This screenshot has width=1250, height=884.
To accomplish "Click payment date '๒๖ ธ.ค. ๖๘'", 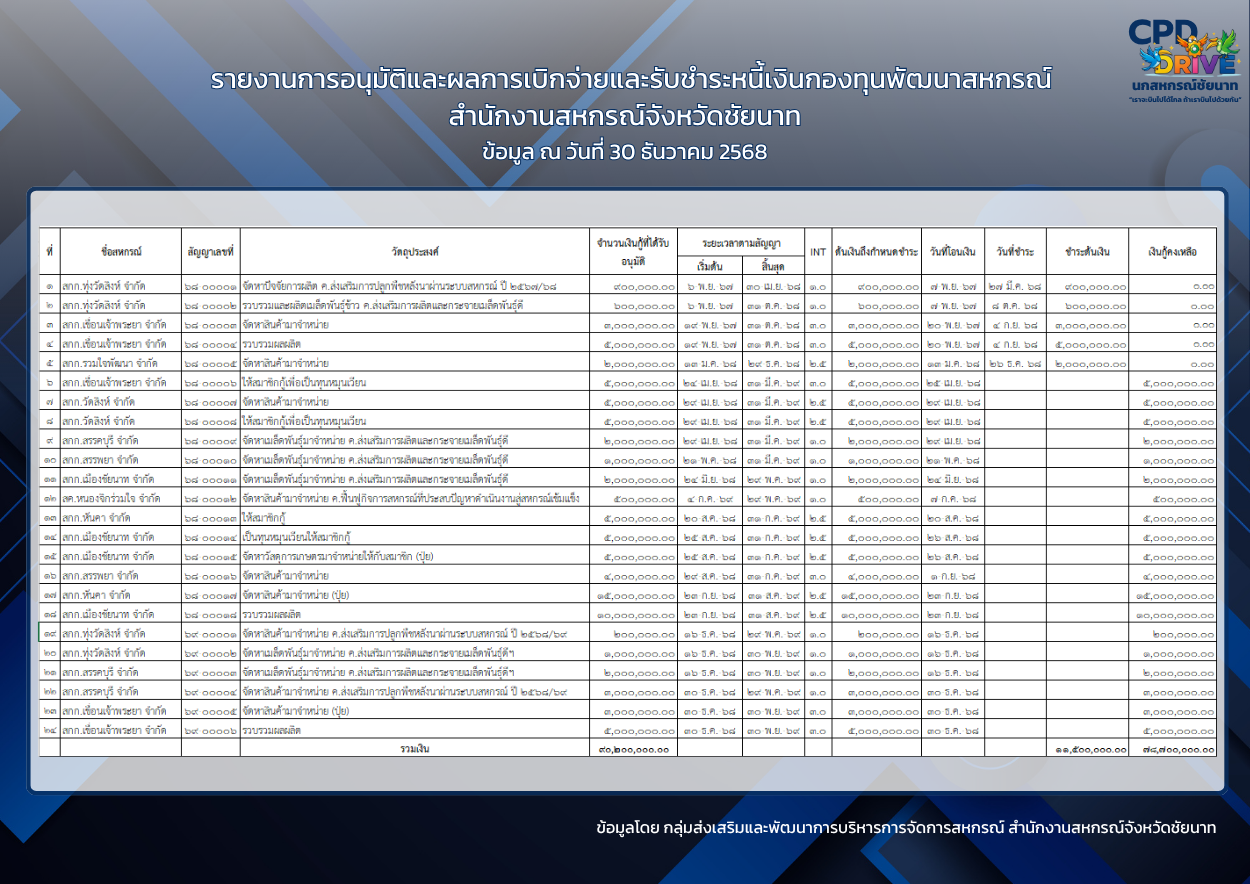I will 1015,363.
